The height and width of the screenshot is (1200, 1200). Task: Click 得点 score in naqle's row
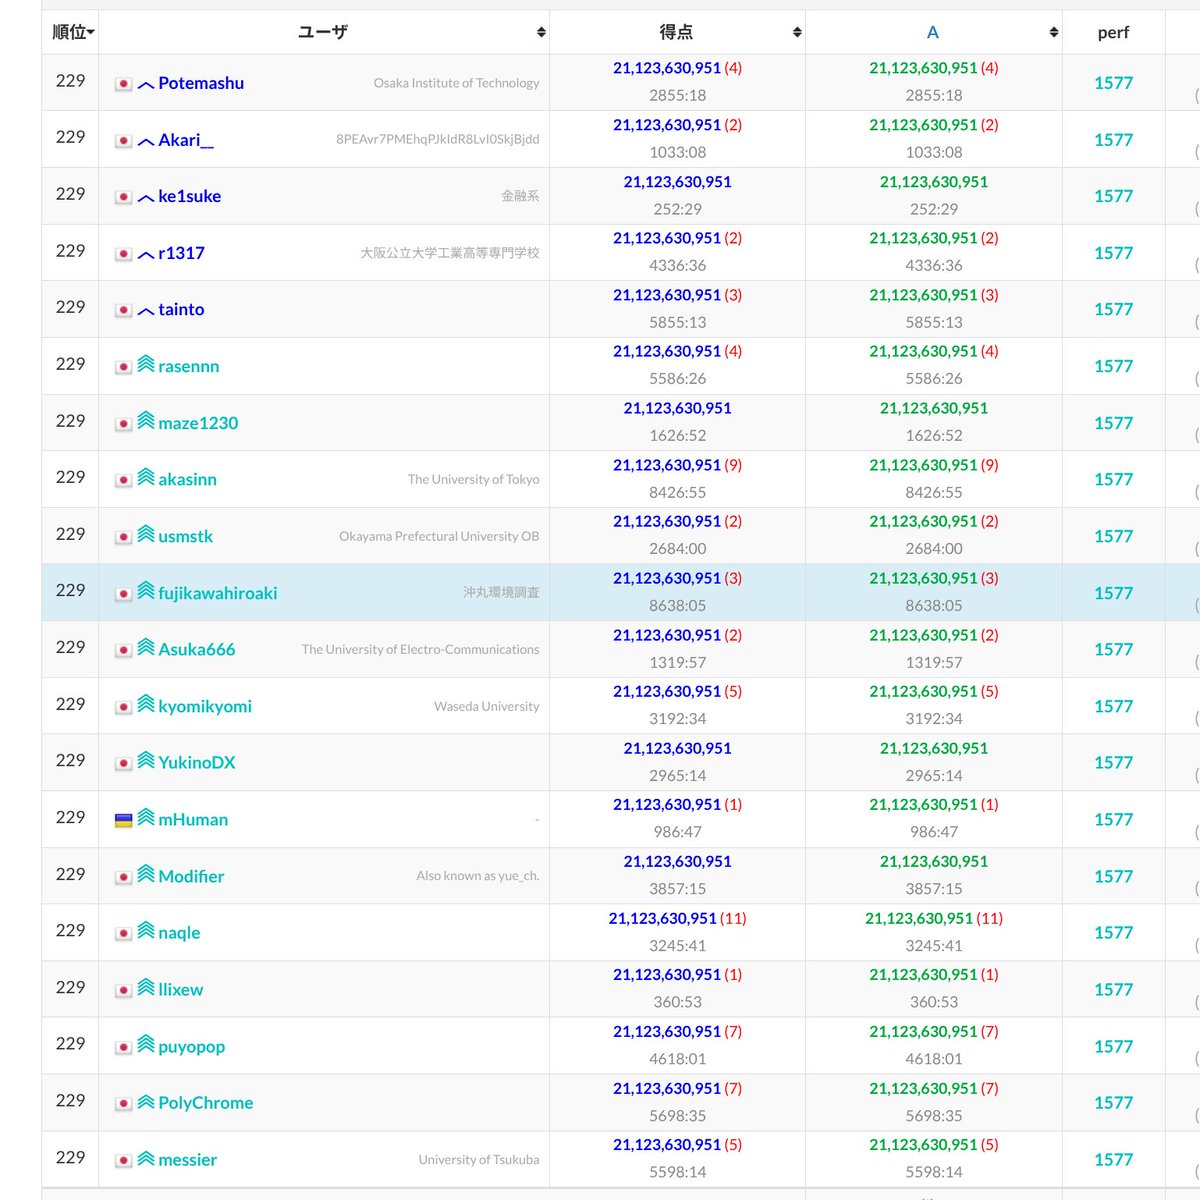click(662, 918)
